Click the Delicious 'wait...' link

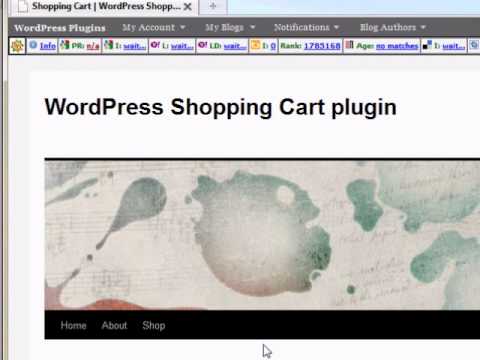454,46
